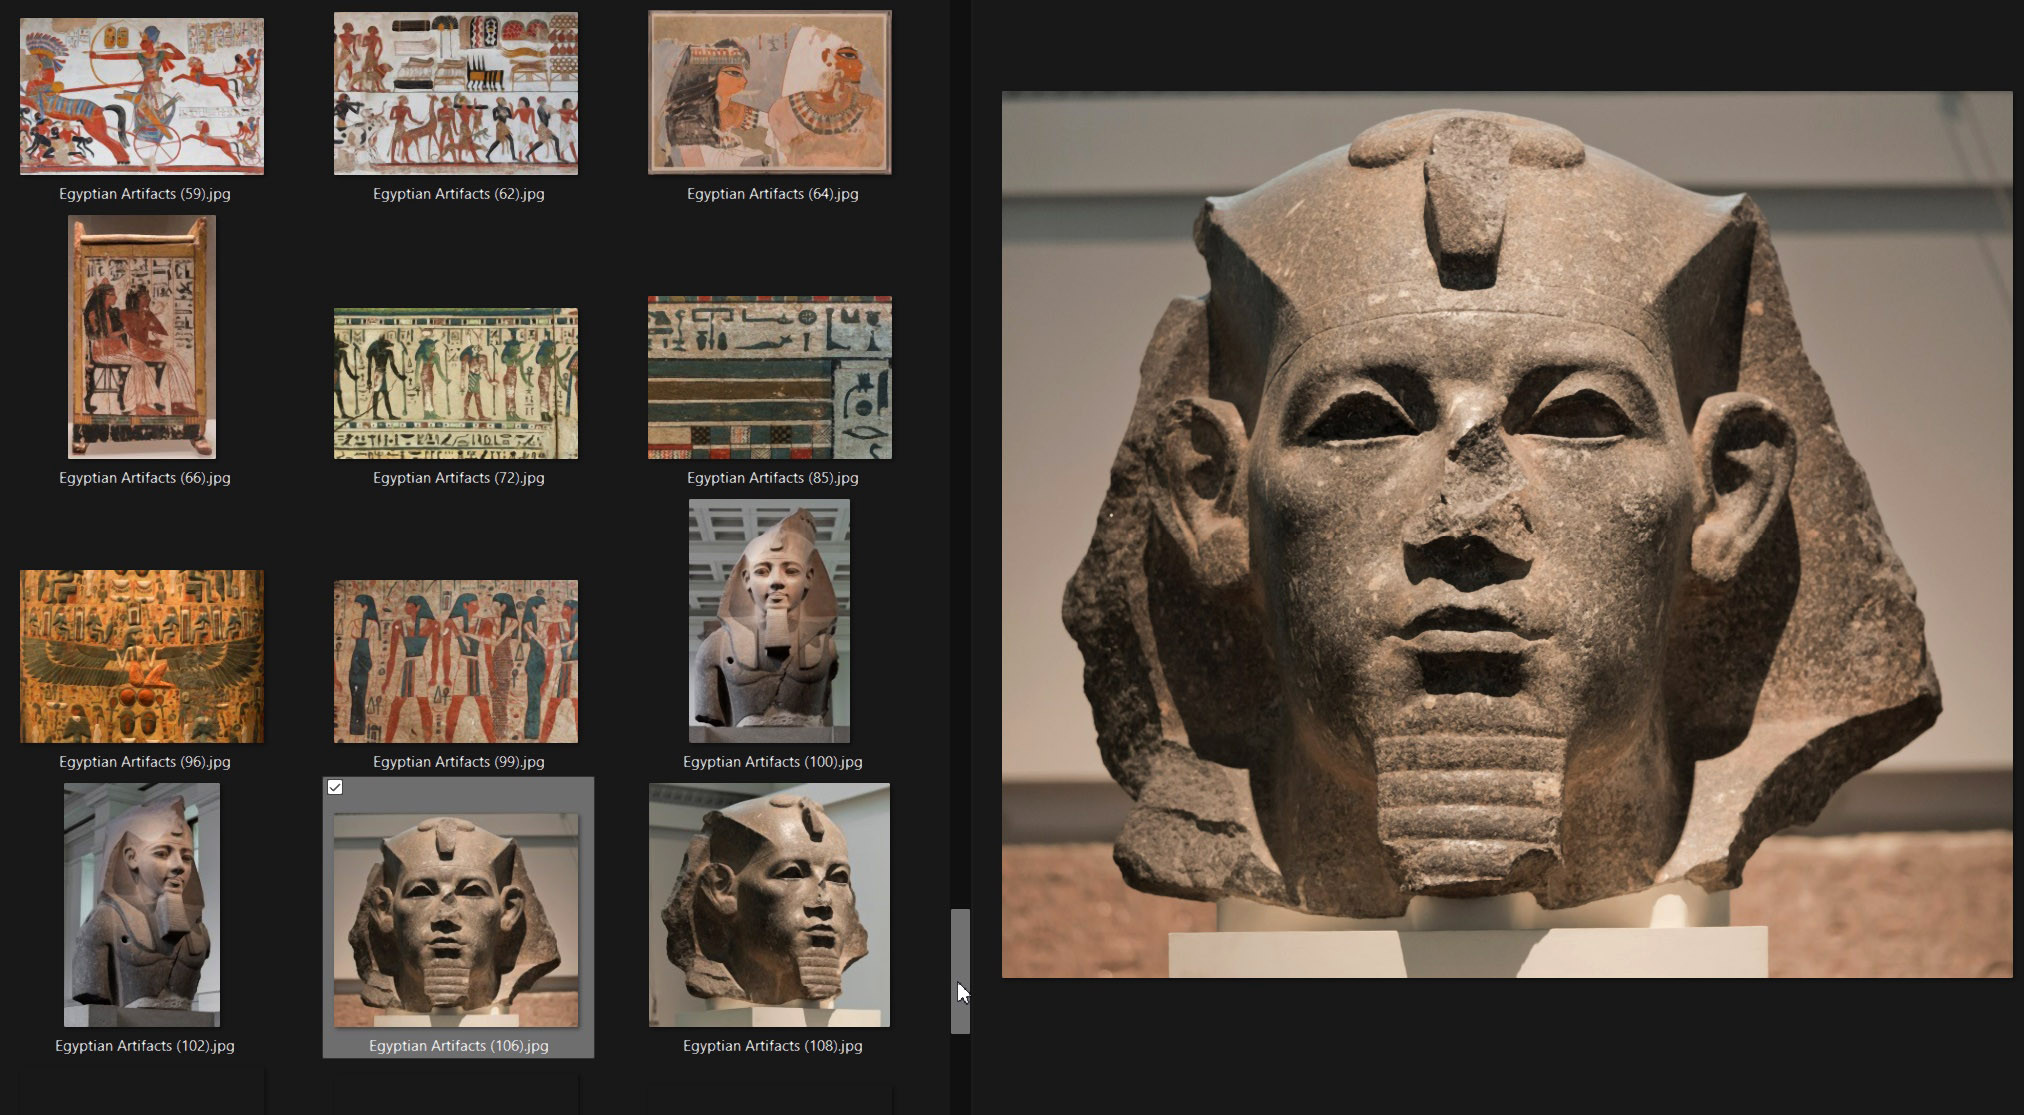This screenshot has height=1115, width=2024.
Task: Select thumbnail of Egyptian Artifacts (100).jpg statue
Action: tap(769, 621)
